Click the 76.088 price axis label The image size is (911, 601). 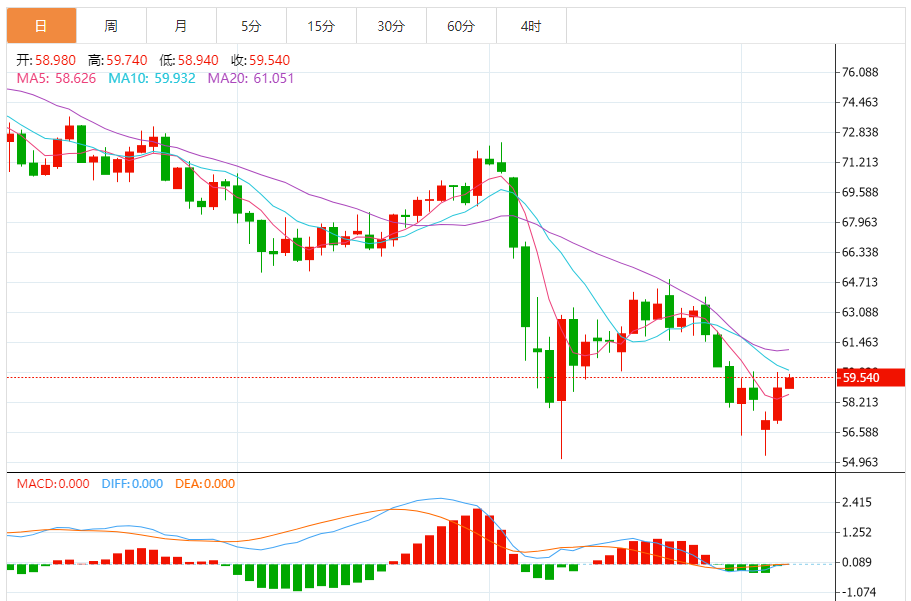[860, 72]
